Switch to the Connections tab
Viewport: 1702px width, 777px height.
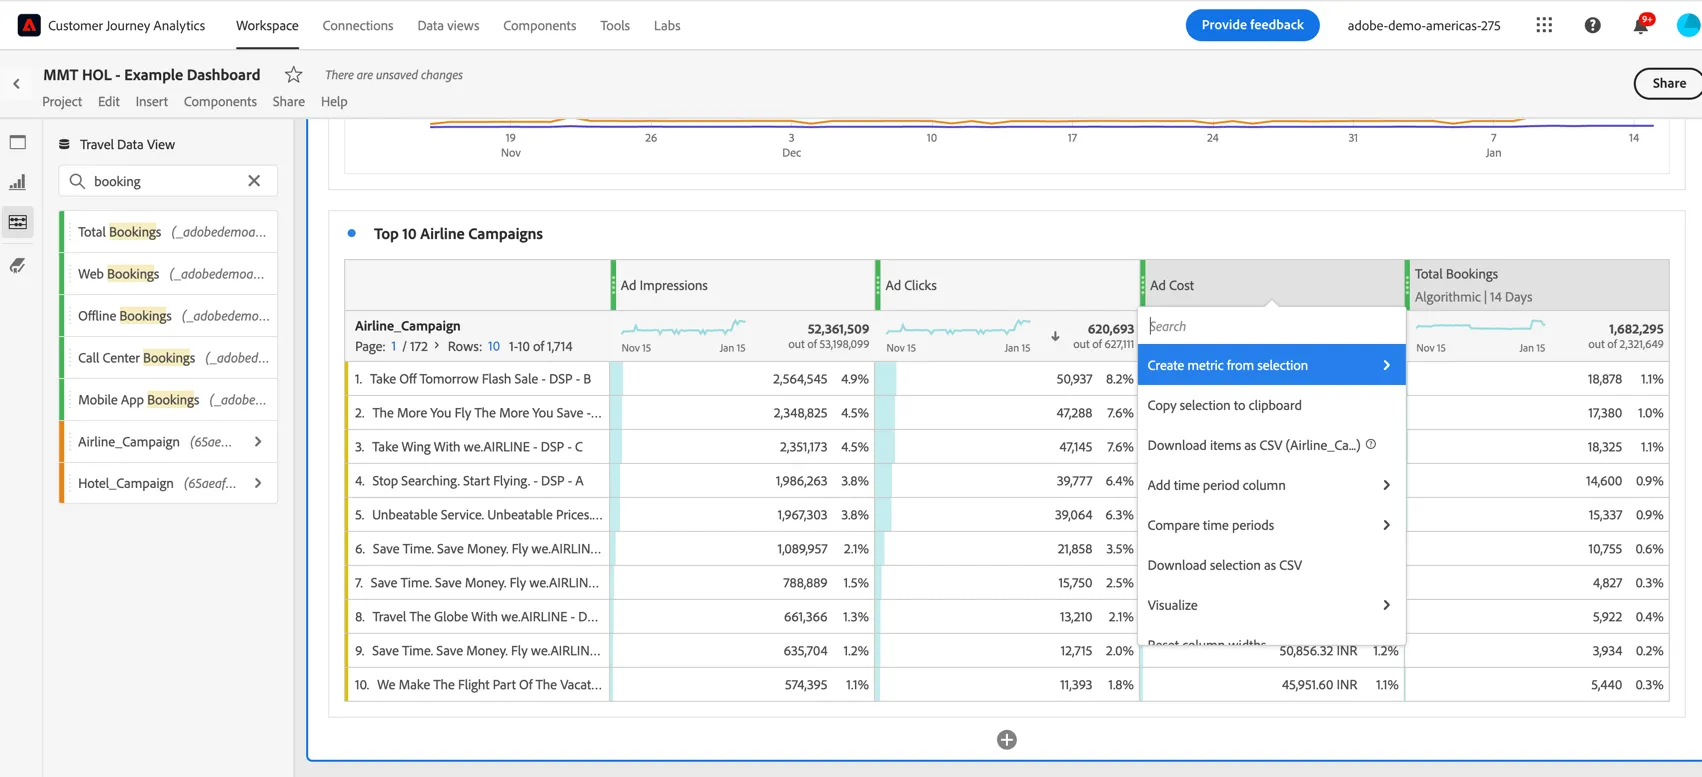(x=358, y=25)
